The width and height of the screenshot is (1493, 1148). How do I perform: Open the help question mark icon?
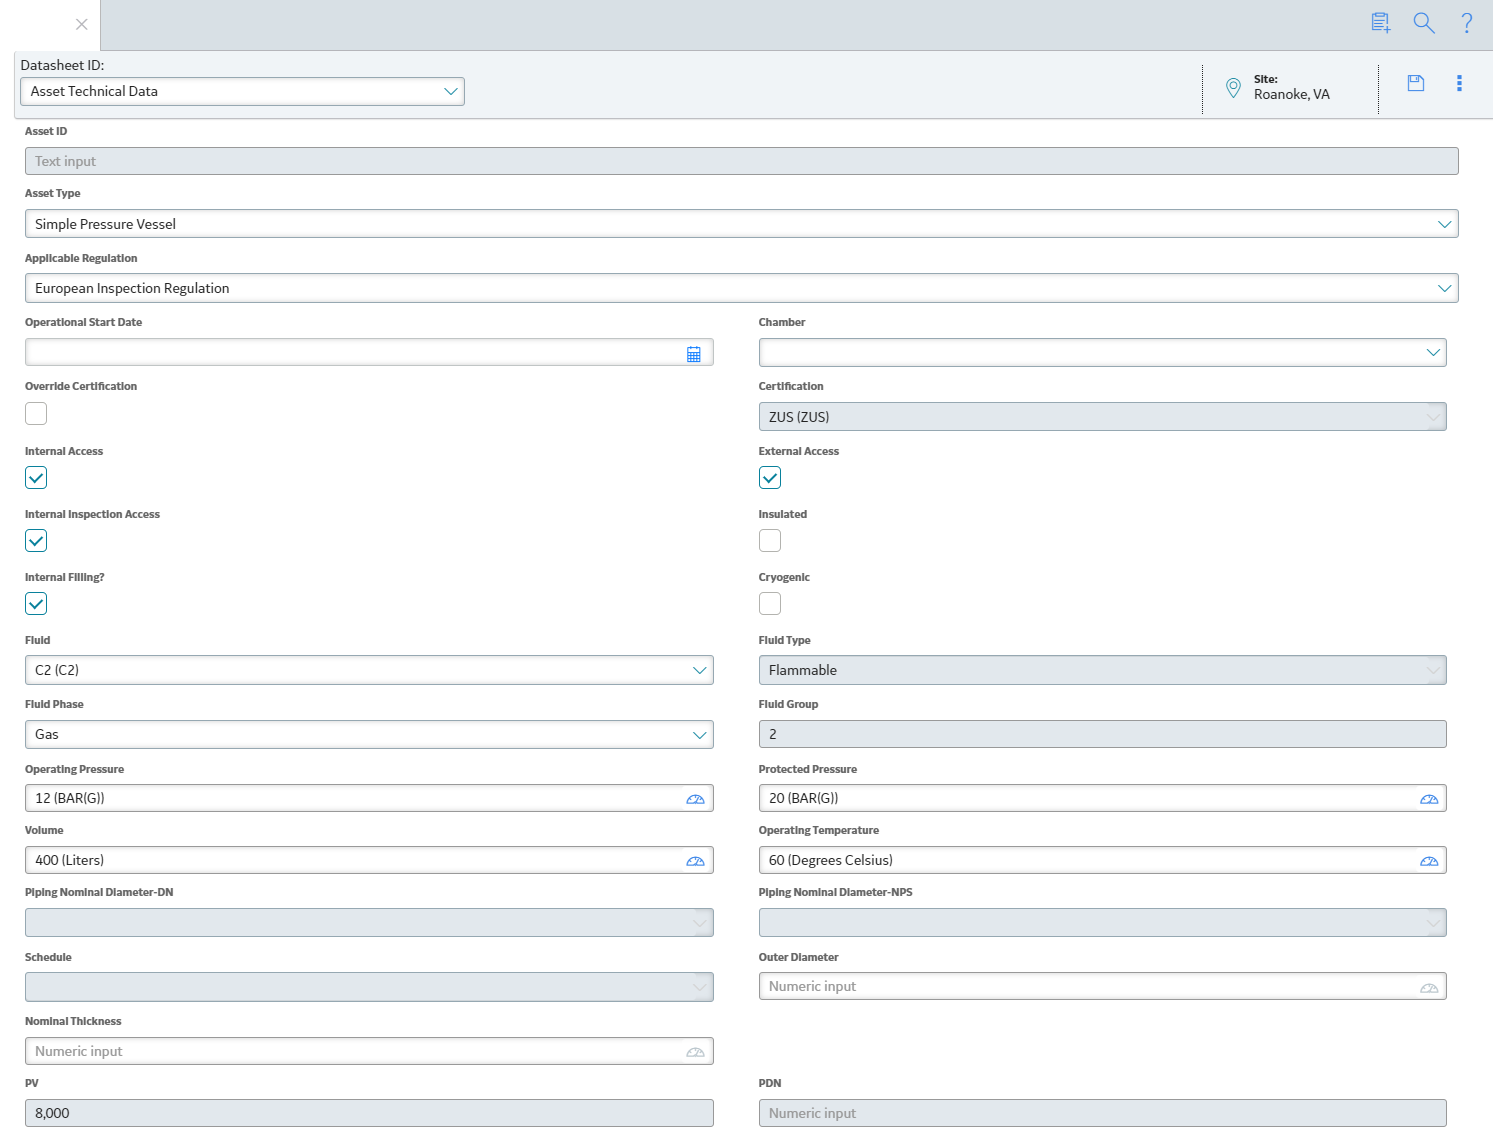coord(1467,22)
